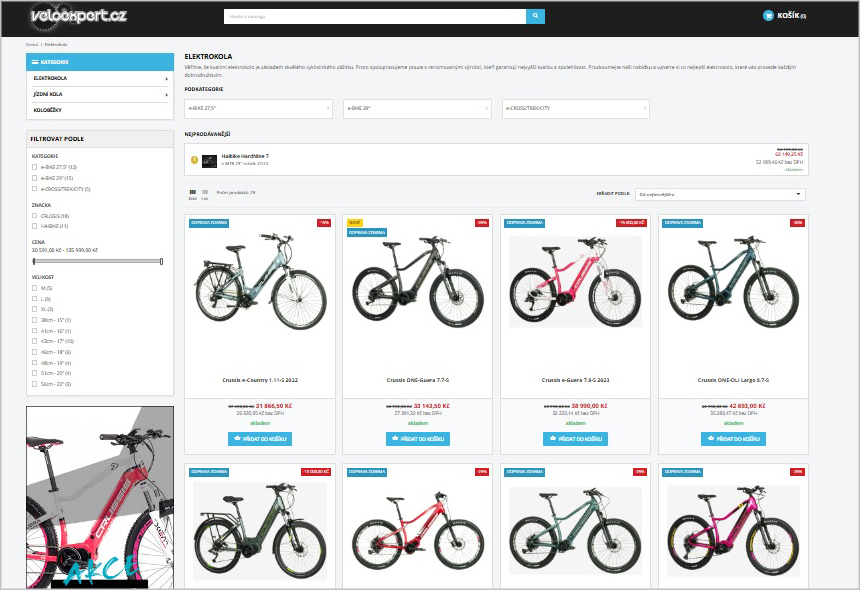Click the 33 143,50 Kč price
The width and height of the screenshot is (860, 590).
pyautogui.click(x=432, y=406)
